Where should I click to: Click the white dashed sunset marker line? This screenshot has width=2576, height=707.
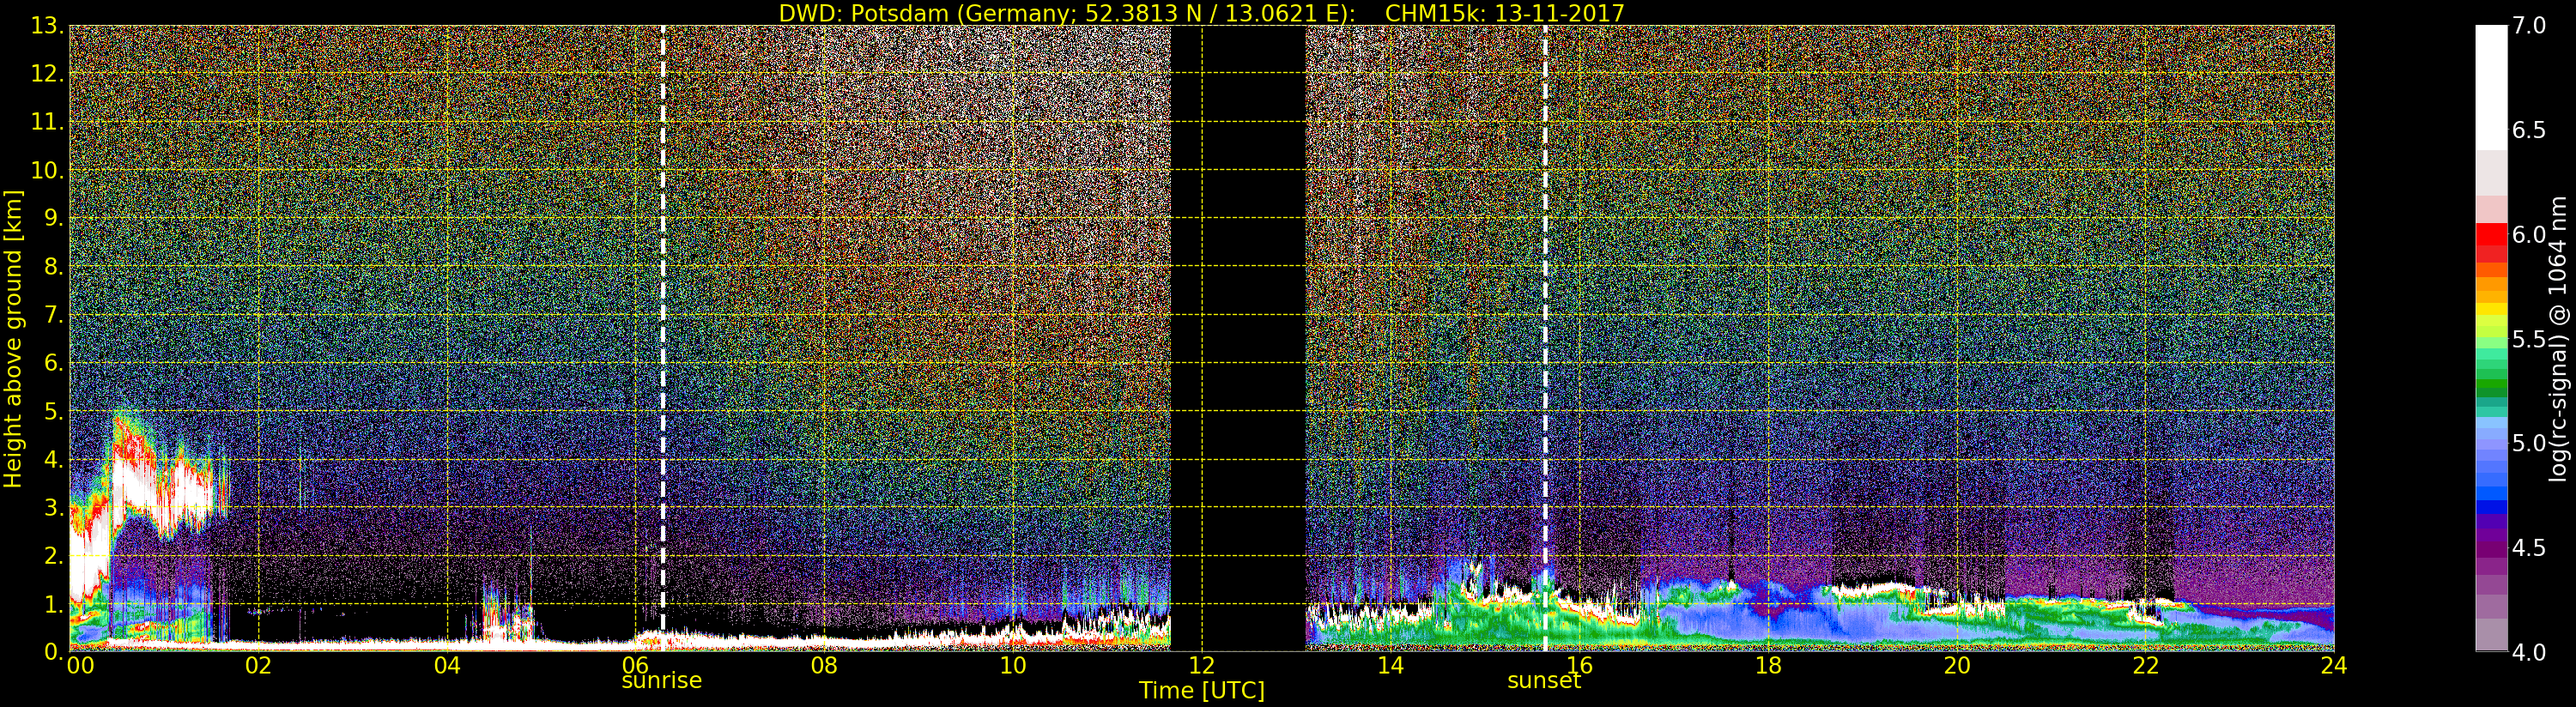1545,338
